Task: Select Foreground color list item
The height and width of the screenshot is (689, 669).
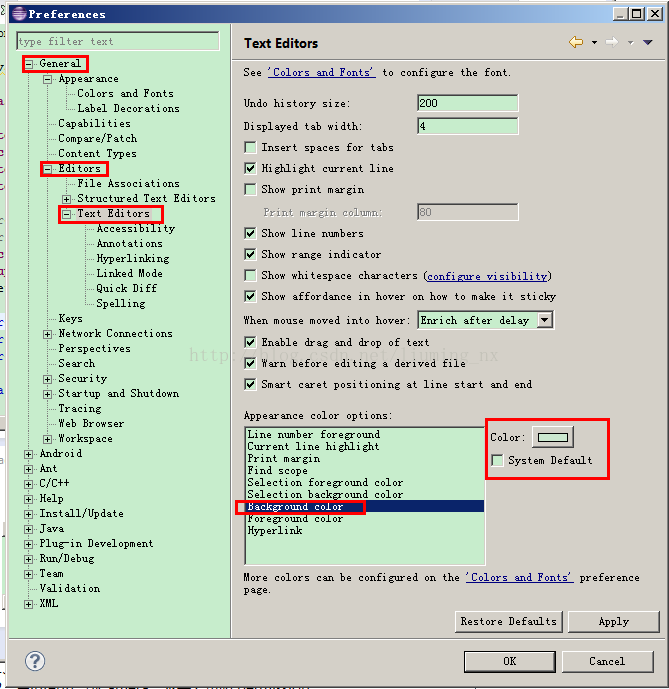Action: (295, 519)
